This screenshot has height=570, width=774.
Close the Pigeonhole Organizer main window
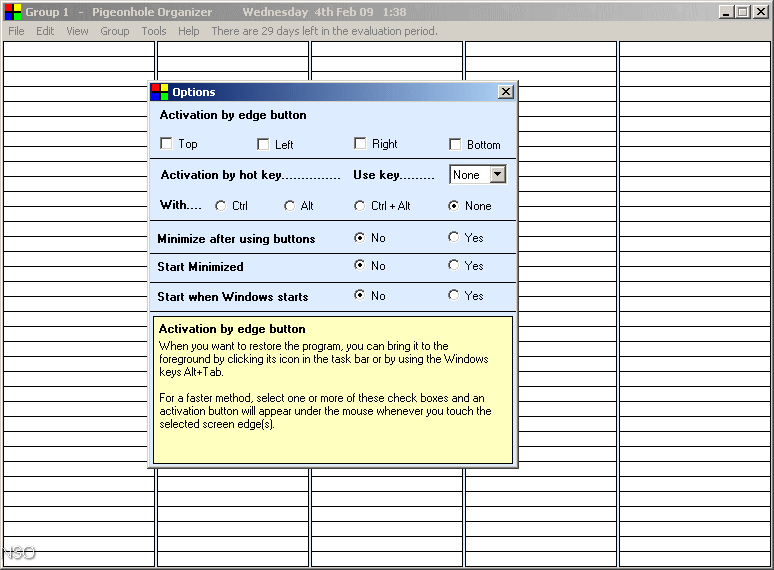pos(761,12)
